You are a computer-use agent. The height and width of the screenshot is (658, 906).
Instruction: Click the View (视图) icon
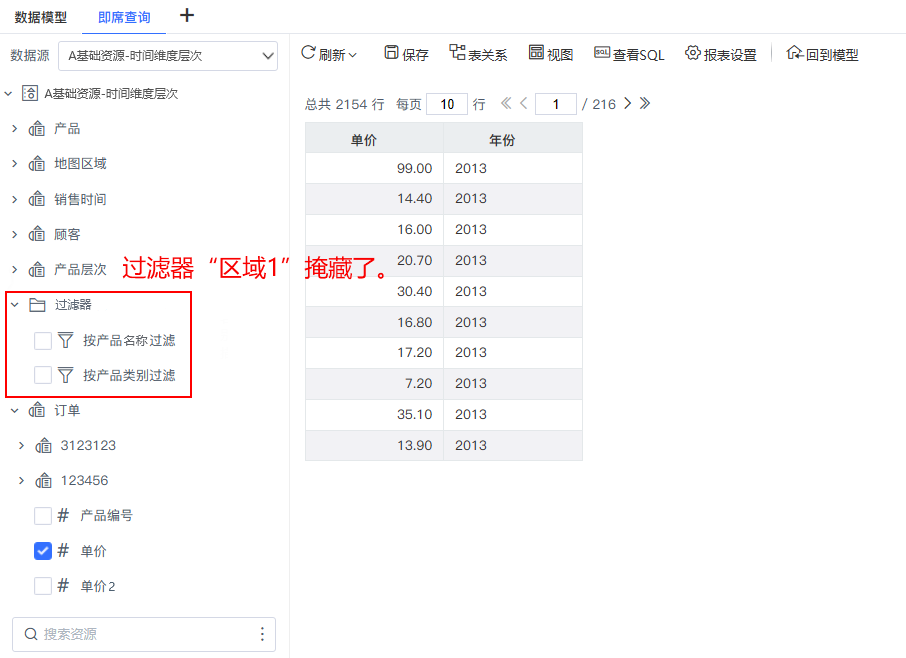click(x=536, y=53)
